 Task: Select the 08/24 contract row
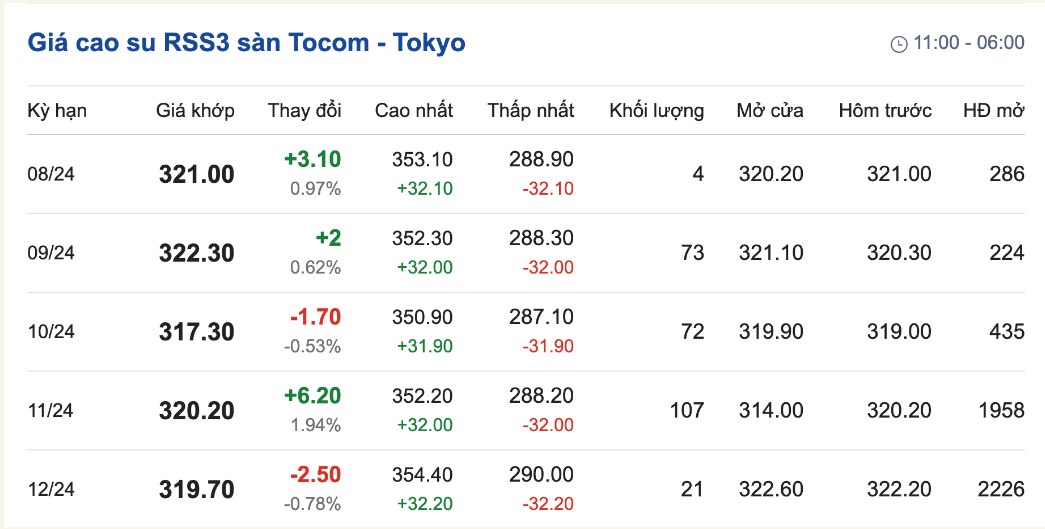tap(526, 174)
